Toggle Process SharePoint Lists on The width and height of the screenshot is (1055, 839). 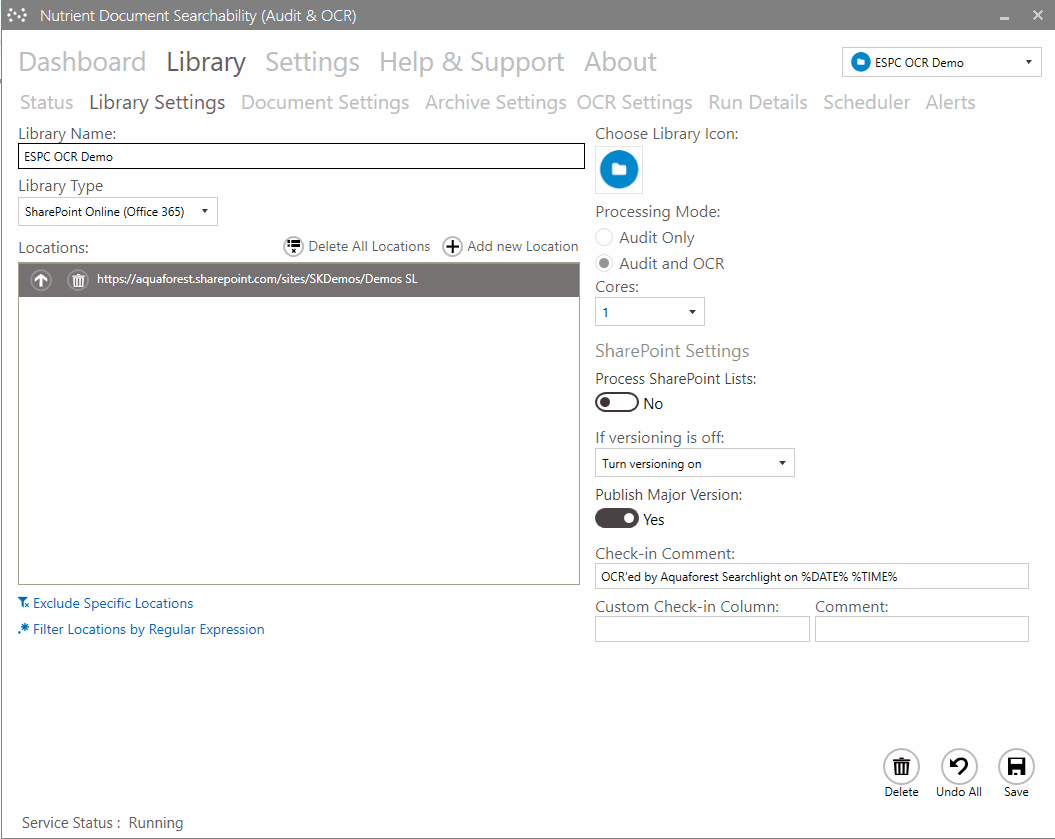(x=617, y=402)
